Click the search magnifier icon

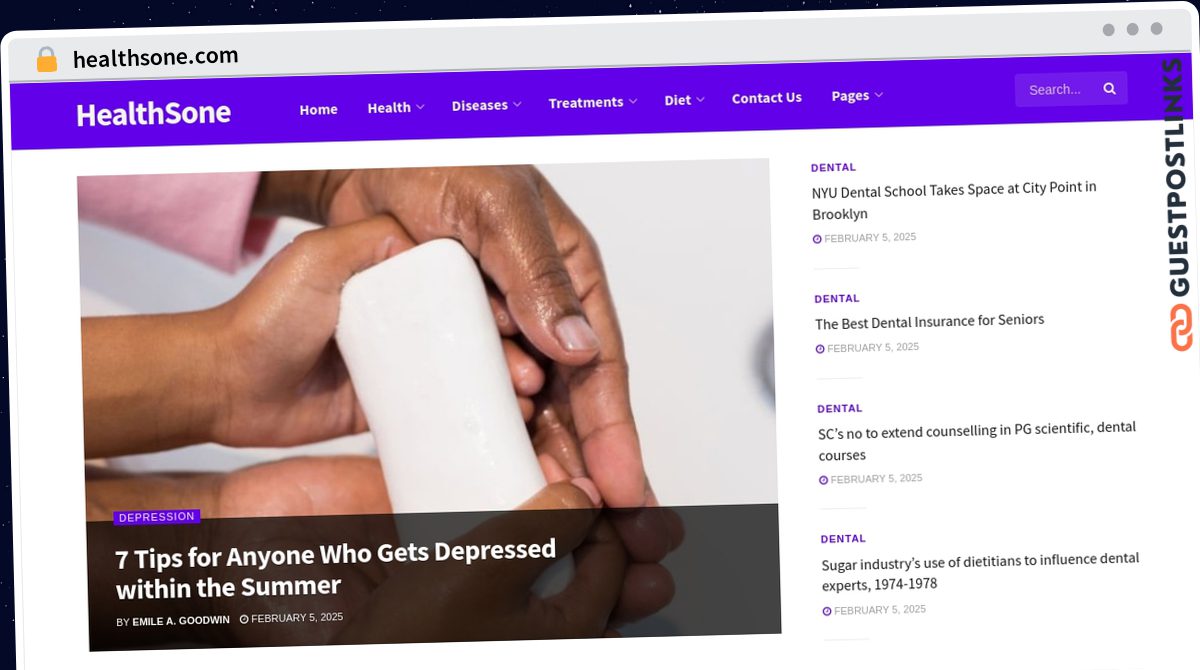point(1109,88)
